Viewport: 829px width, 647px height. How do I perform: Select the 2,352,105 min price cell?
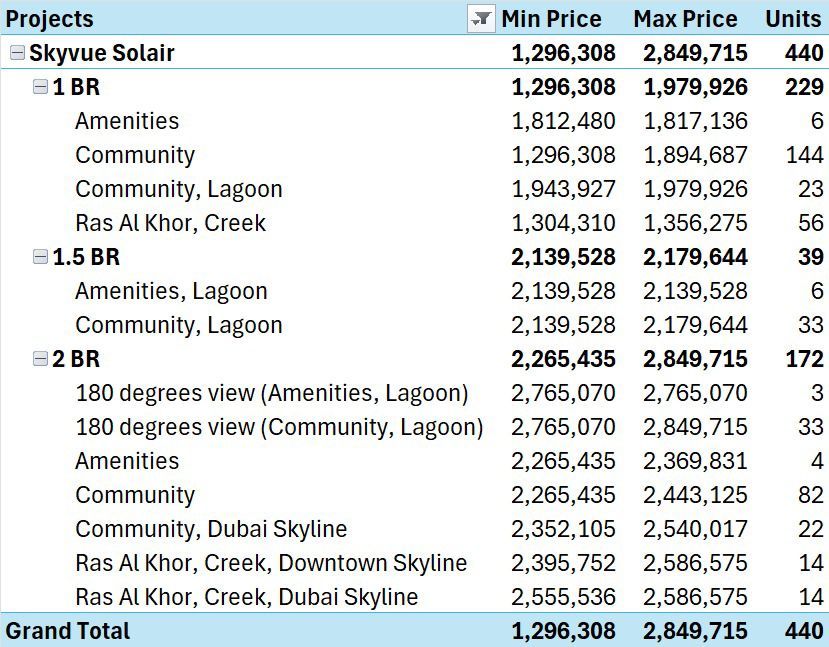pyautogui.click(x=563, y=529)
